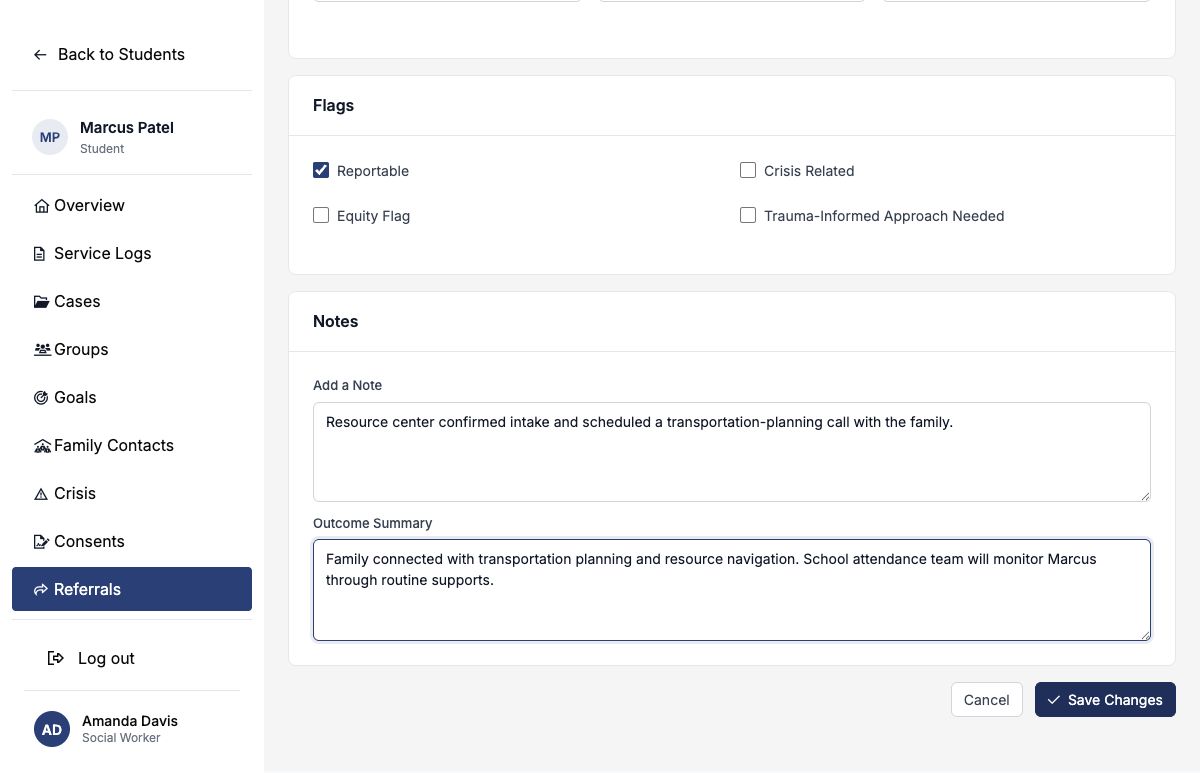Click the Equity Flag label text
Image resolution: width=1200 pixels, height=773 pixels.
(x=373, y=216)
